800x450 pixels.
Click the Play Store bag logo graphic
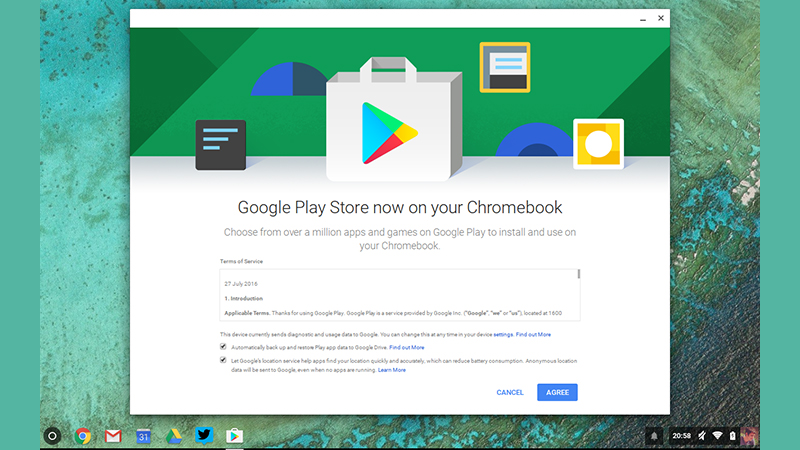(394, 119)
